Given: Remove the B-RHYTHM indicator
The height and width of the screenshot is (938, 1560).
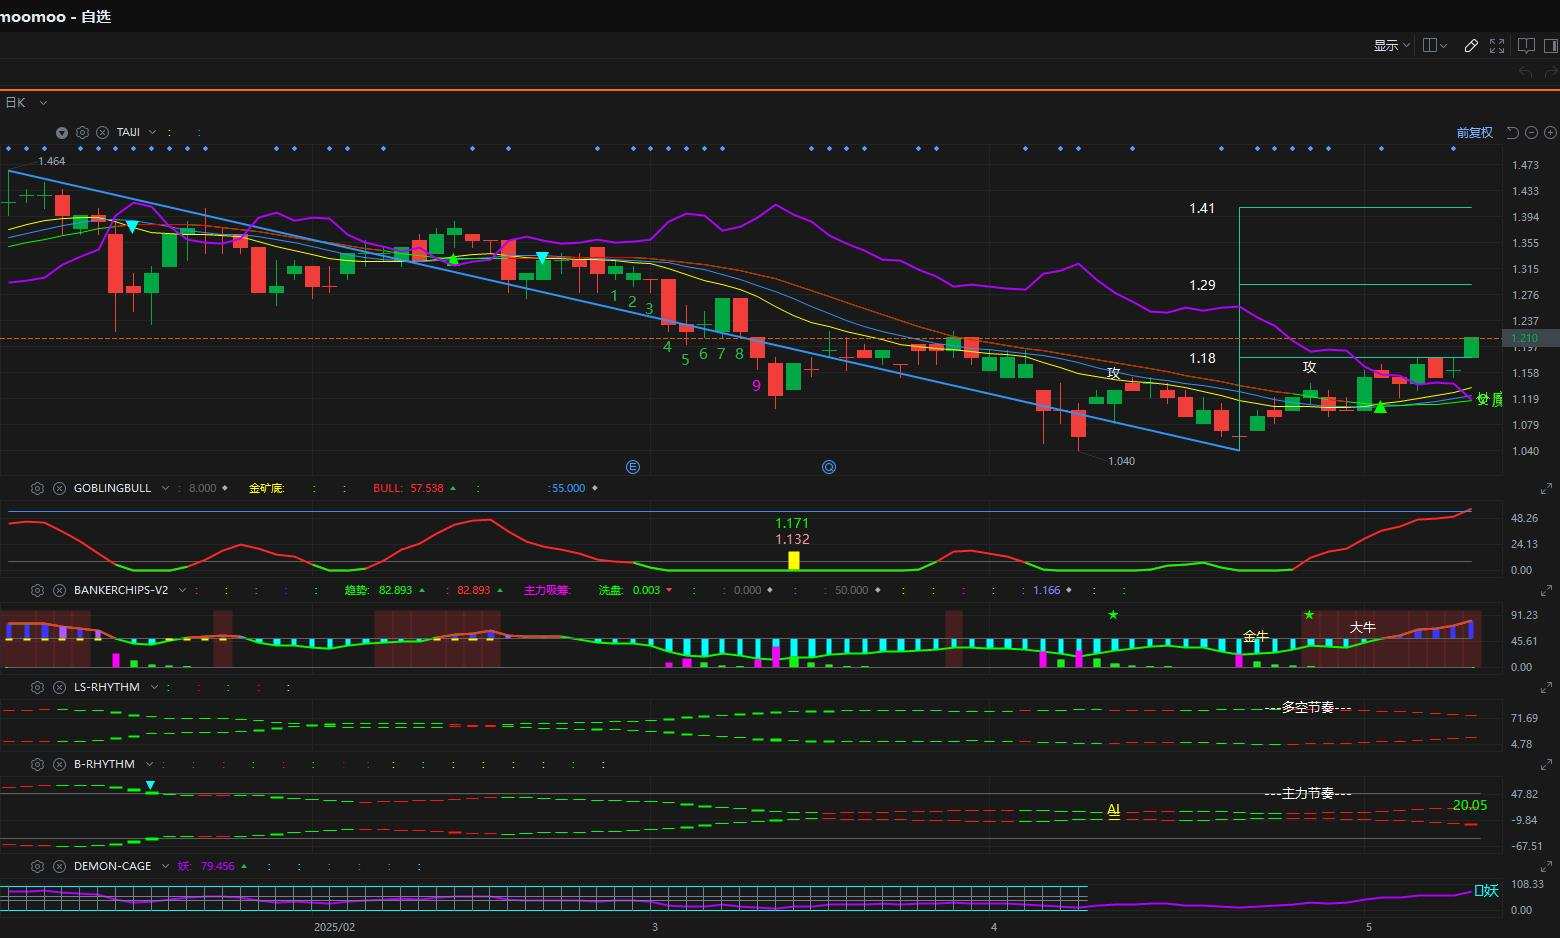Looking at the screenshot, I should [x=59, y=764].
